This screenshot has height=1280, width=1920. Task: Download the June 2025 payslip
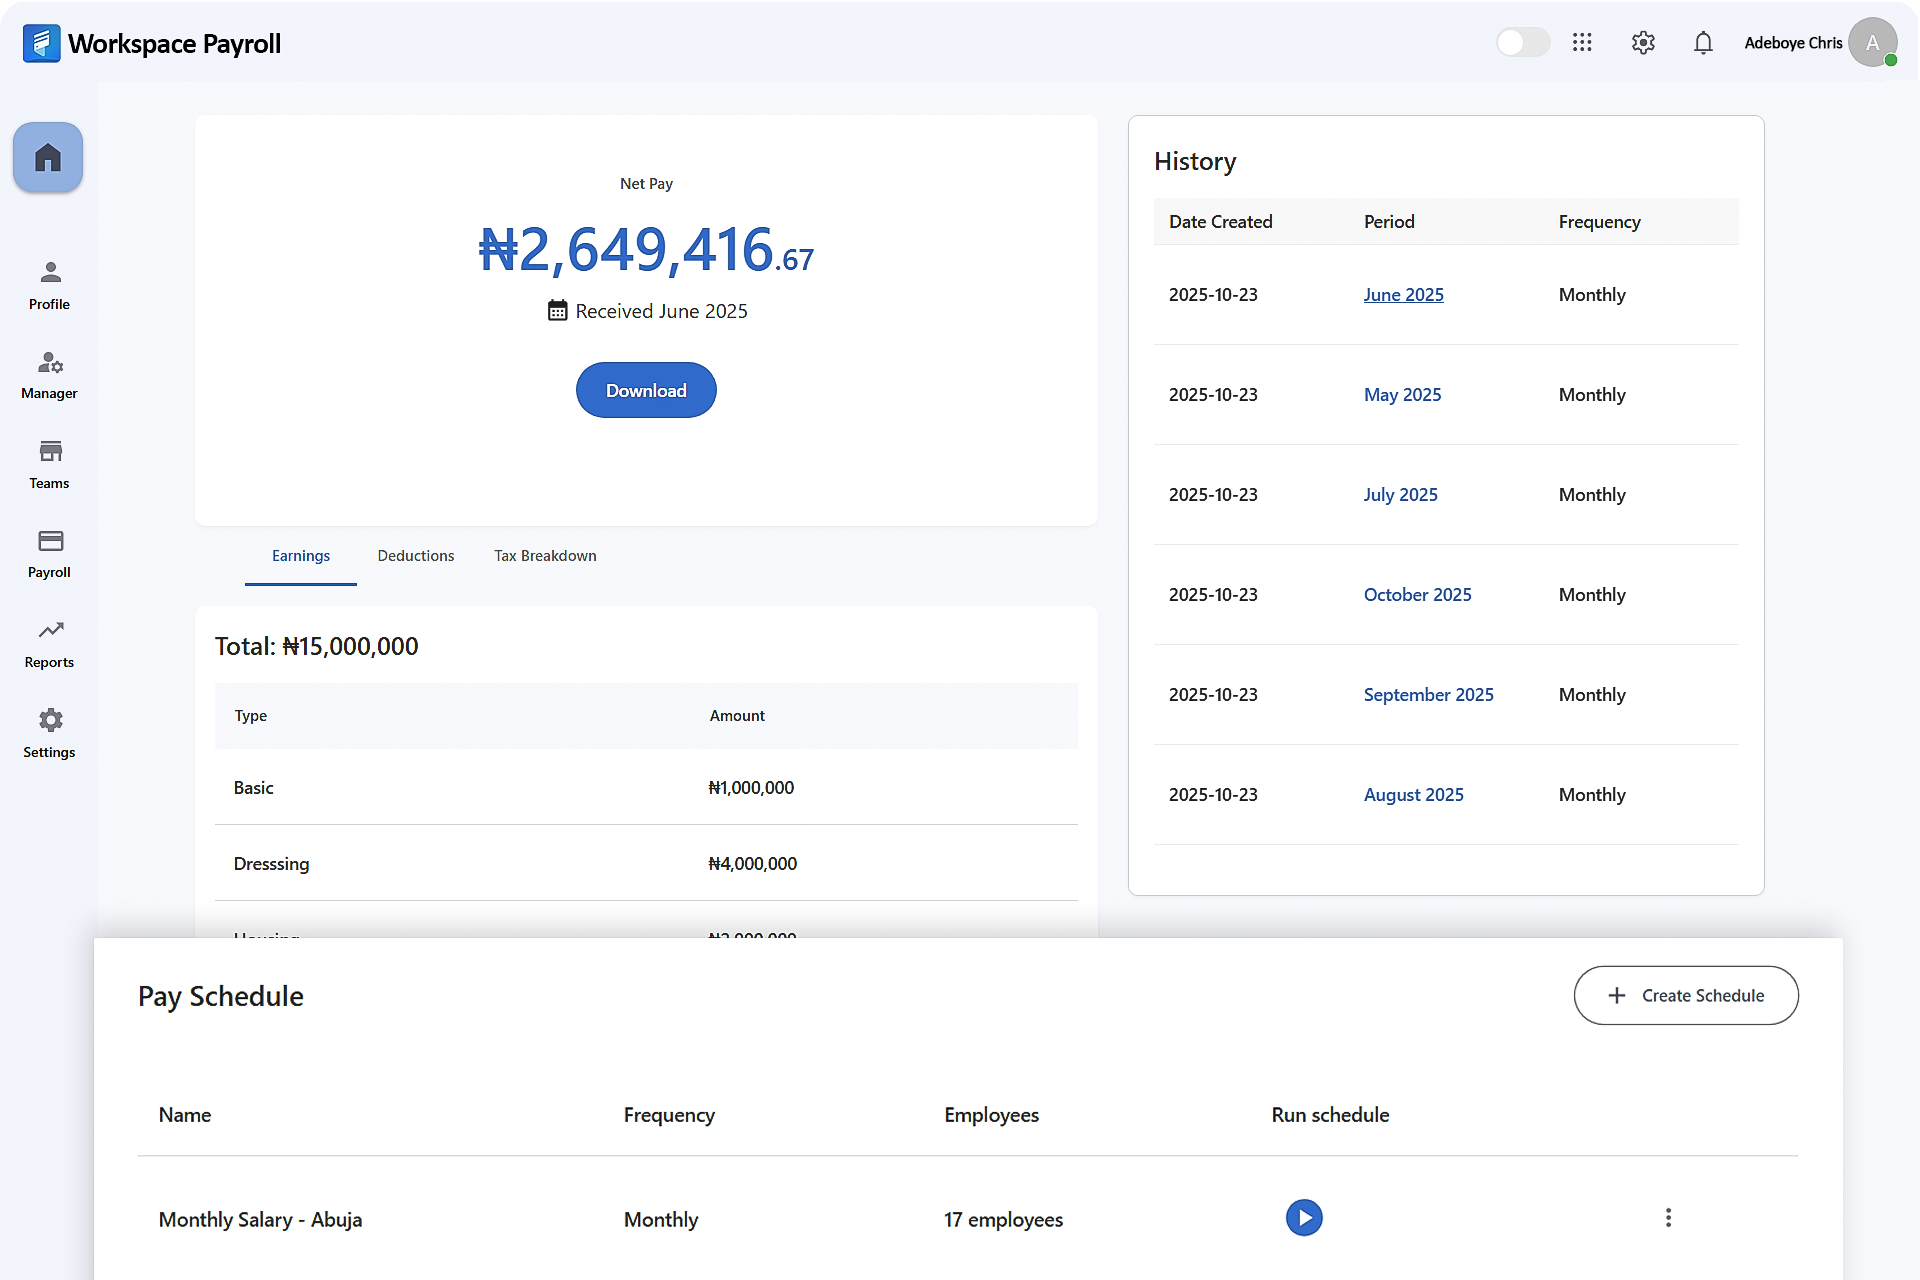(646, 390)
